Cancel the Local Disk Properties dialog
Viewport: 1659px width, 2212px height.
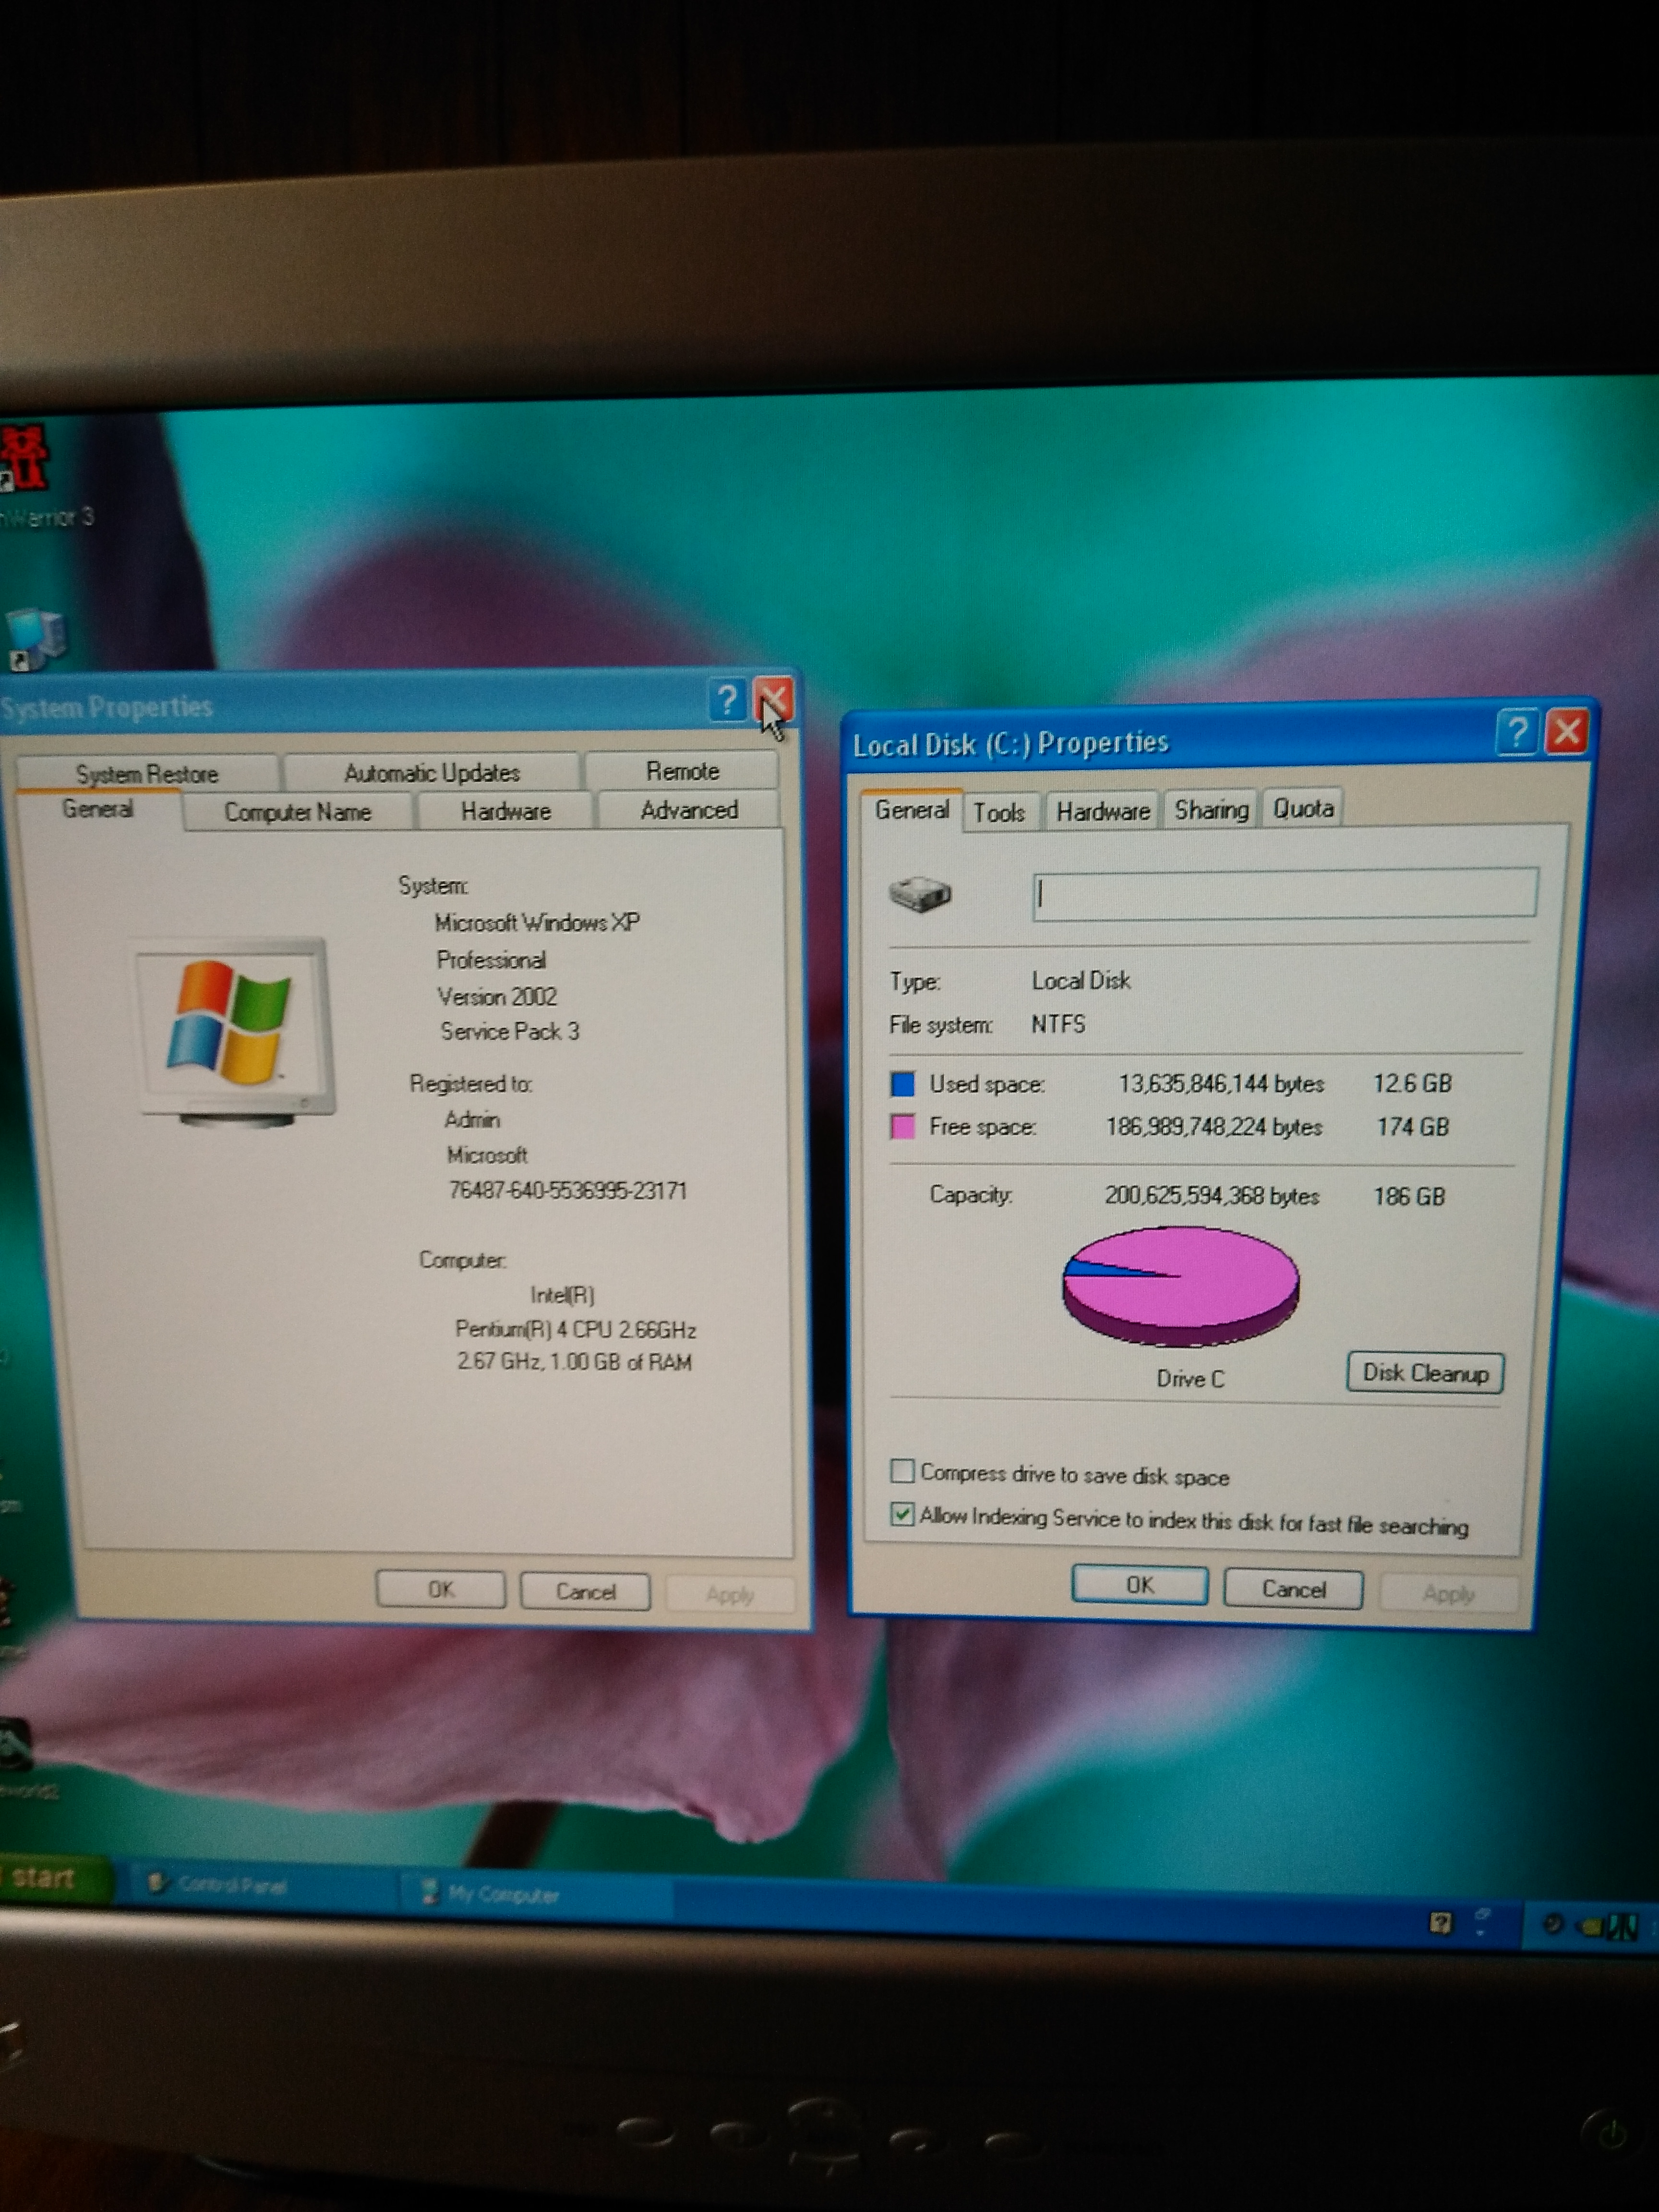(x=1293, y=1589)
